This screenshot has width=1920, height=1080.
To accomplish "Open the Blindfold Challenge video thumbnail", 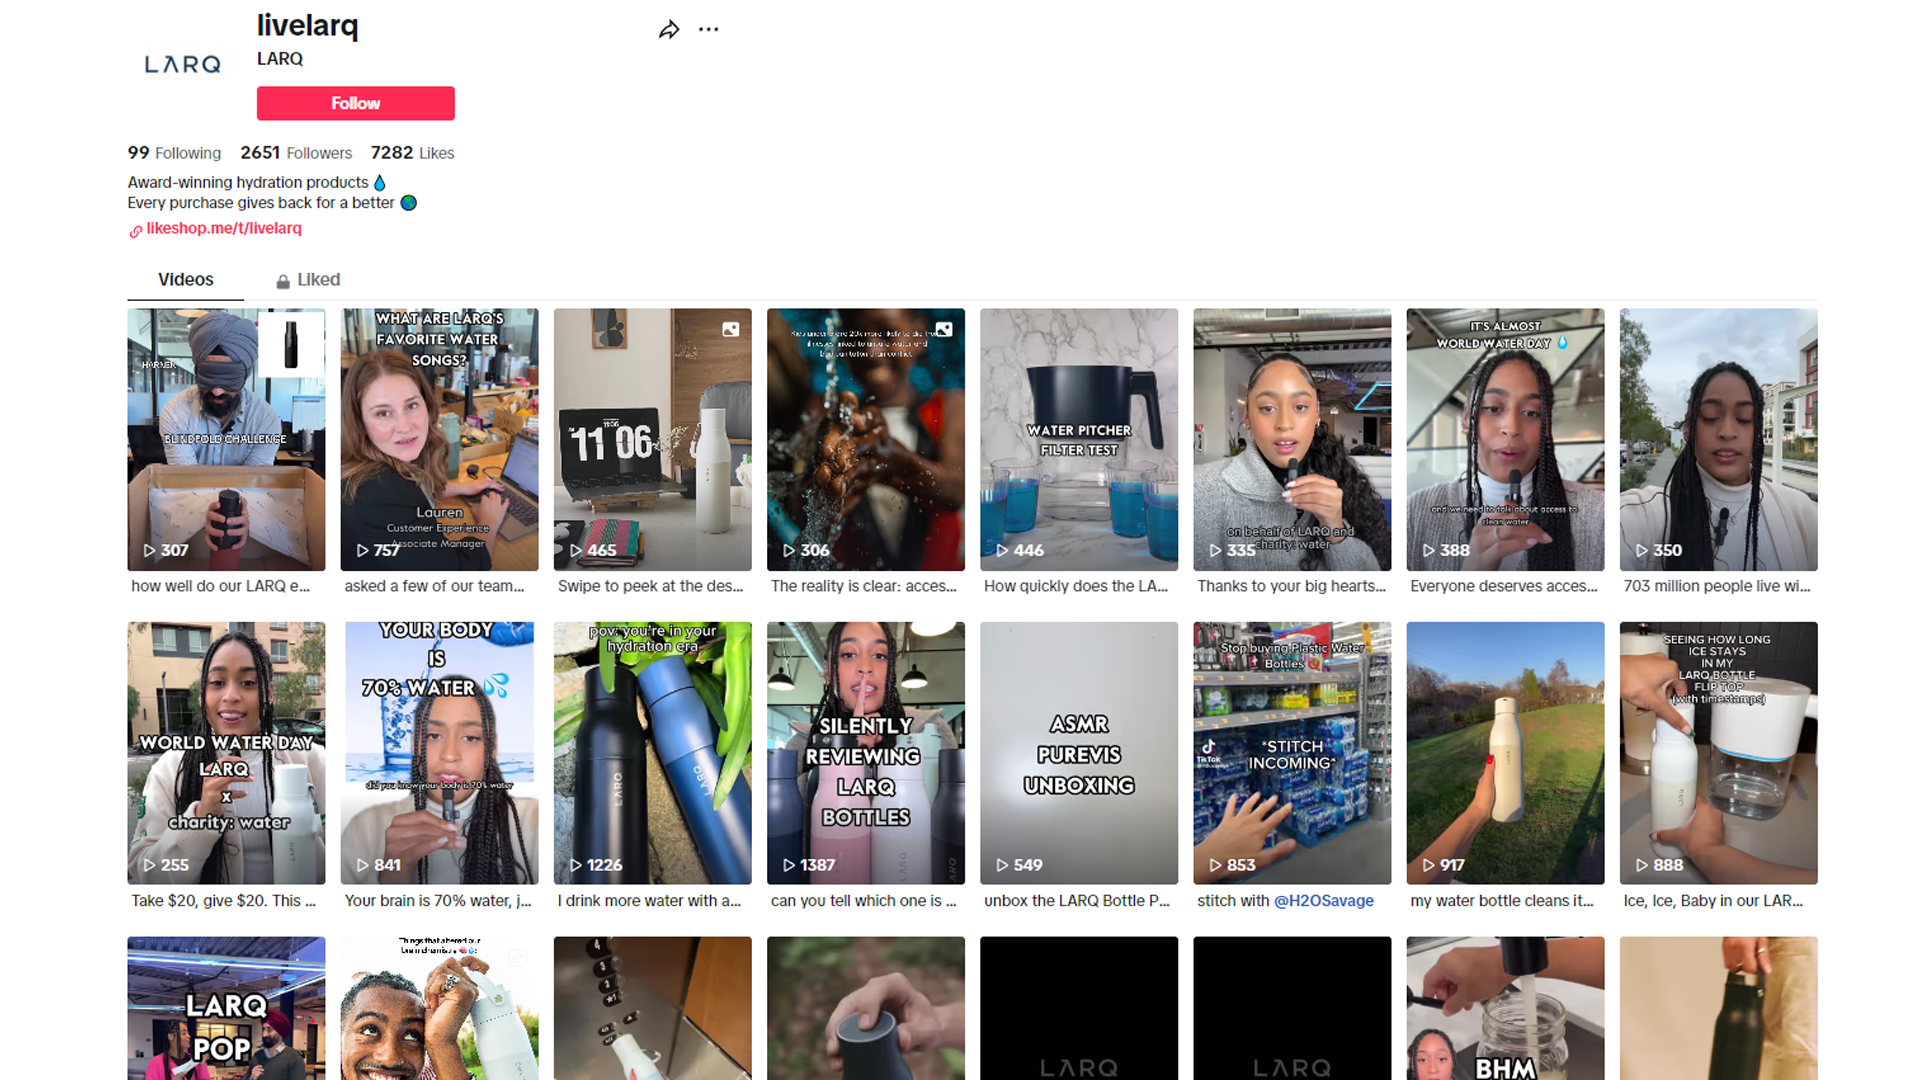I will (226, 440).
